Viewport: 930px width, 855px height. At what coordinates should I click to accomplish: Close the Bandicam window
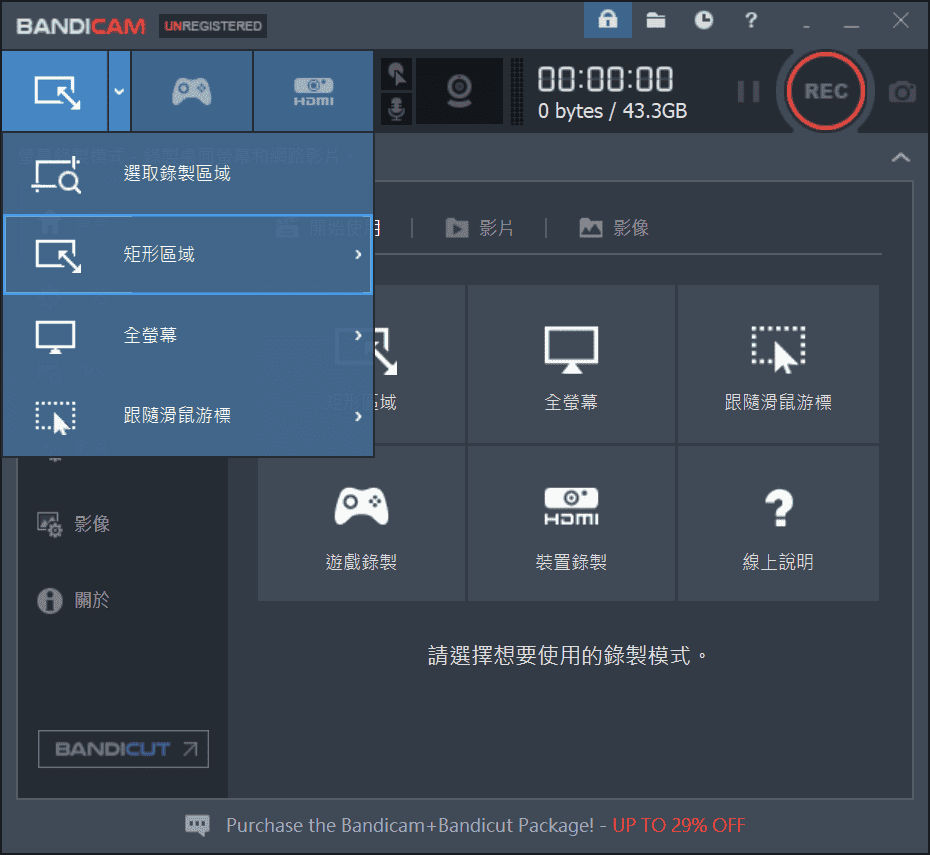pyautogui.click(x=900, y=20)
